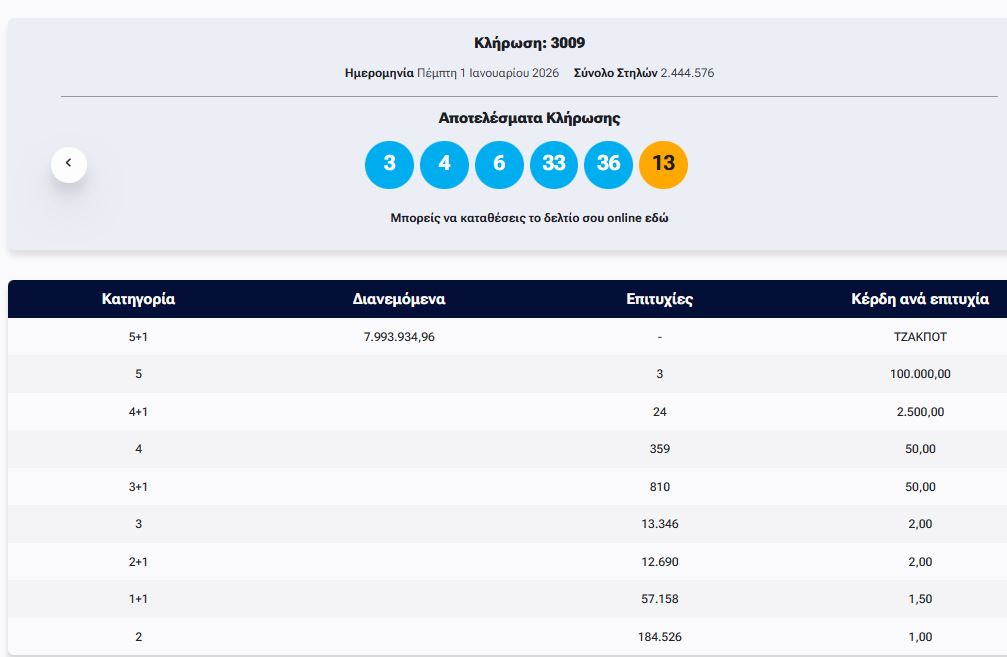
Task: Click the blue ball number 3
Action: [x=389, y=164]
